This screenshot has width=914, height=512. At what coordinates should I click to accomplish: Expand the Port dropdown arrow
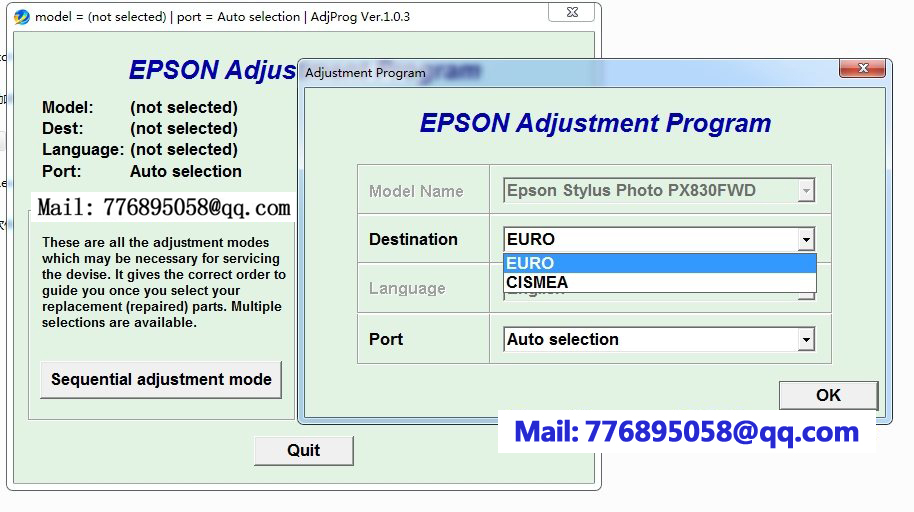click(806, 339)
